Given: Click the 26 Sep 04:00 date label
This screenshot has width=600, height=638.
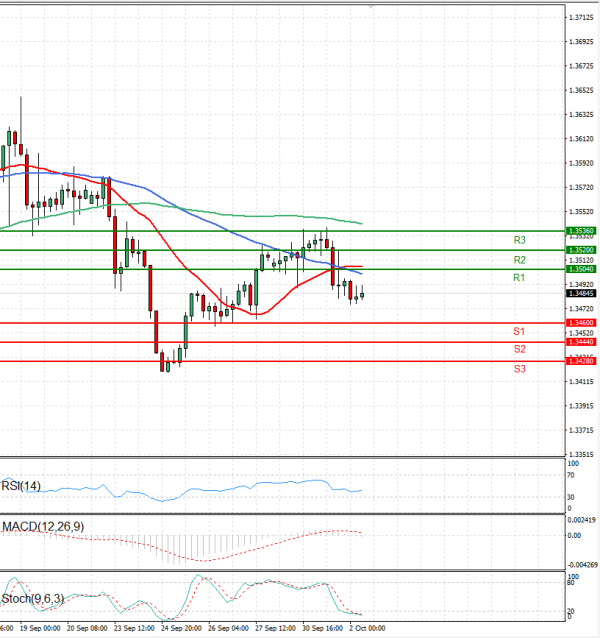Looking at the screenshot, I should point(228,628).
